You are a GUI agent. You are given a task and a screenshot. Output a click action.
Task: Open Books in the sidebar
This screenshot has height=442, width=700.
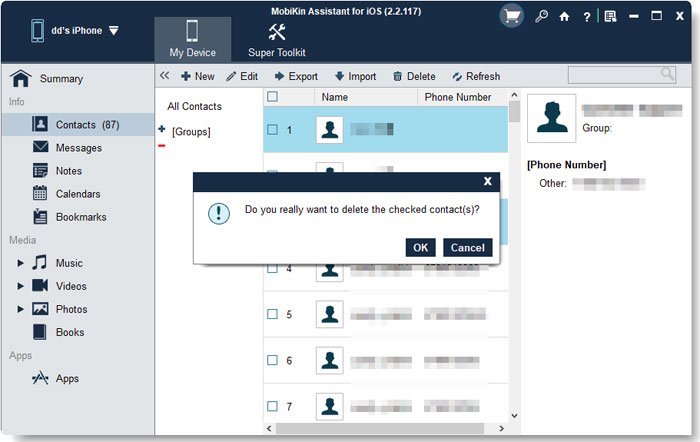click(x=70, y=332)
